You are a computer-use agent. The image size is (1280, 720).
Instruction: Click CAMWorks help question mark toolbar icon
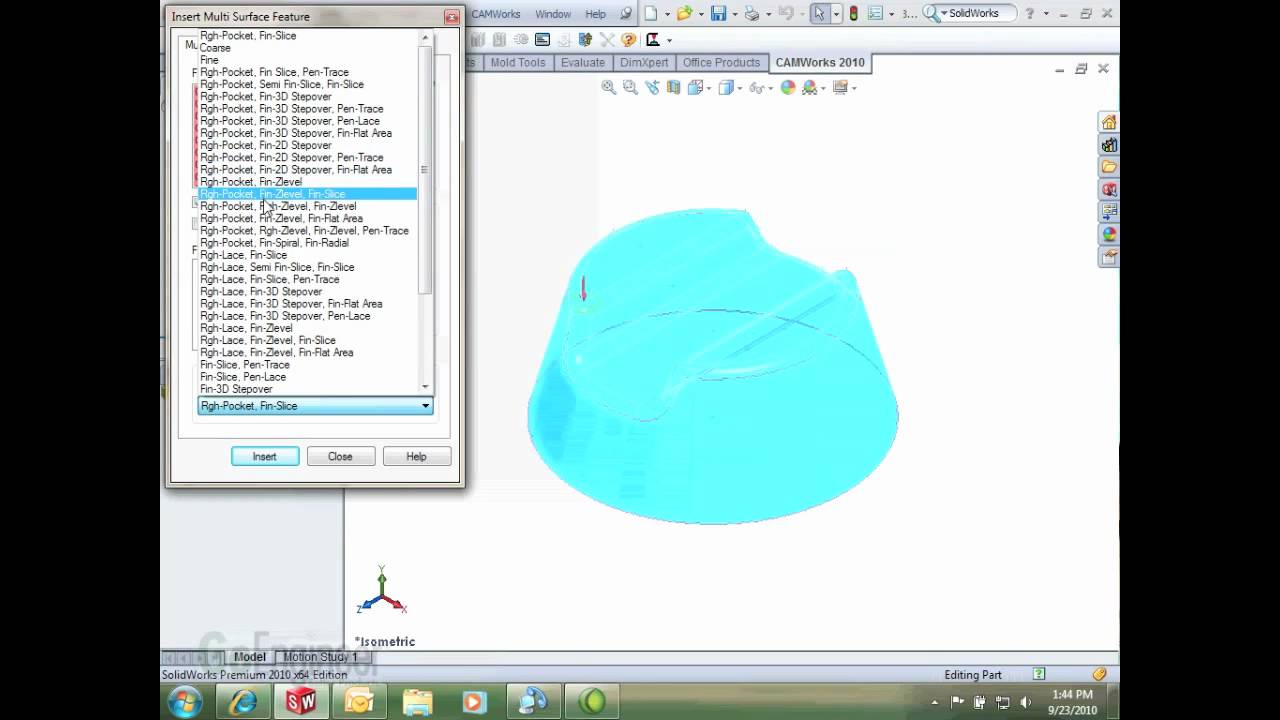(628, 40)
